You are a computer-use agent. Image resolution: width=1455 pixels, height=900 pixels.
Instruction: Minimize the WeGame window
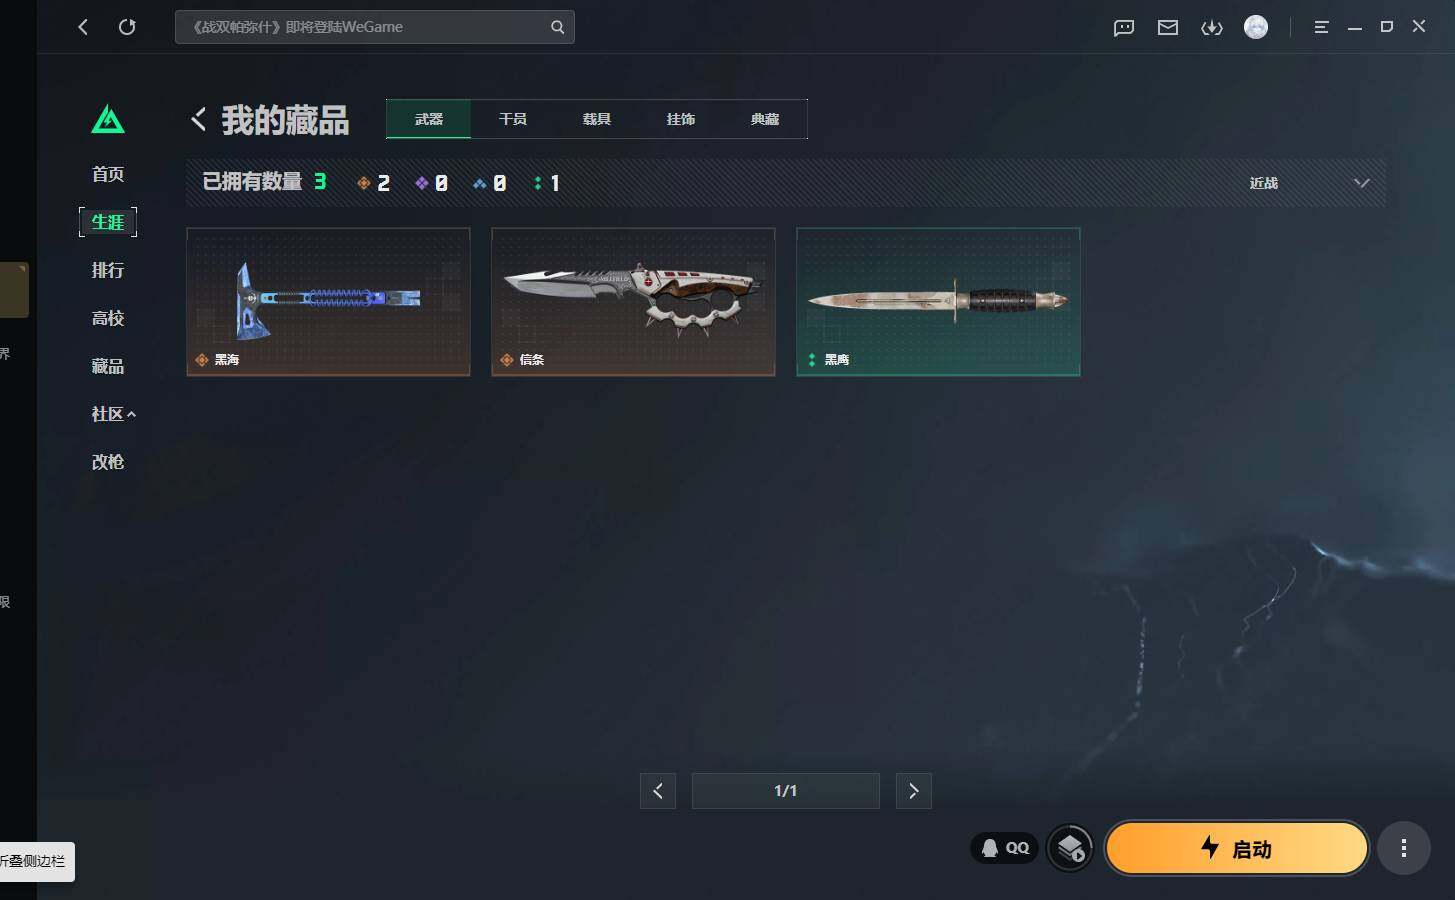point(1355,28)
